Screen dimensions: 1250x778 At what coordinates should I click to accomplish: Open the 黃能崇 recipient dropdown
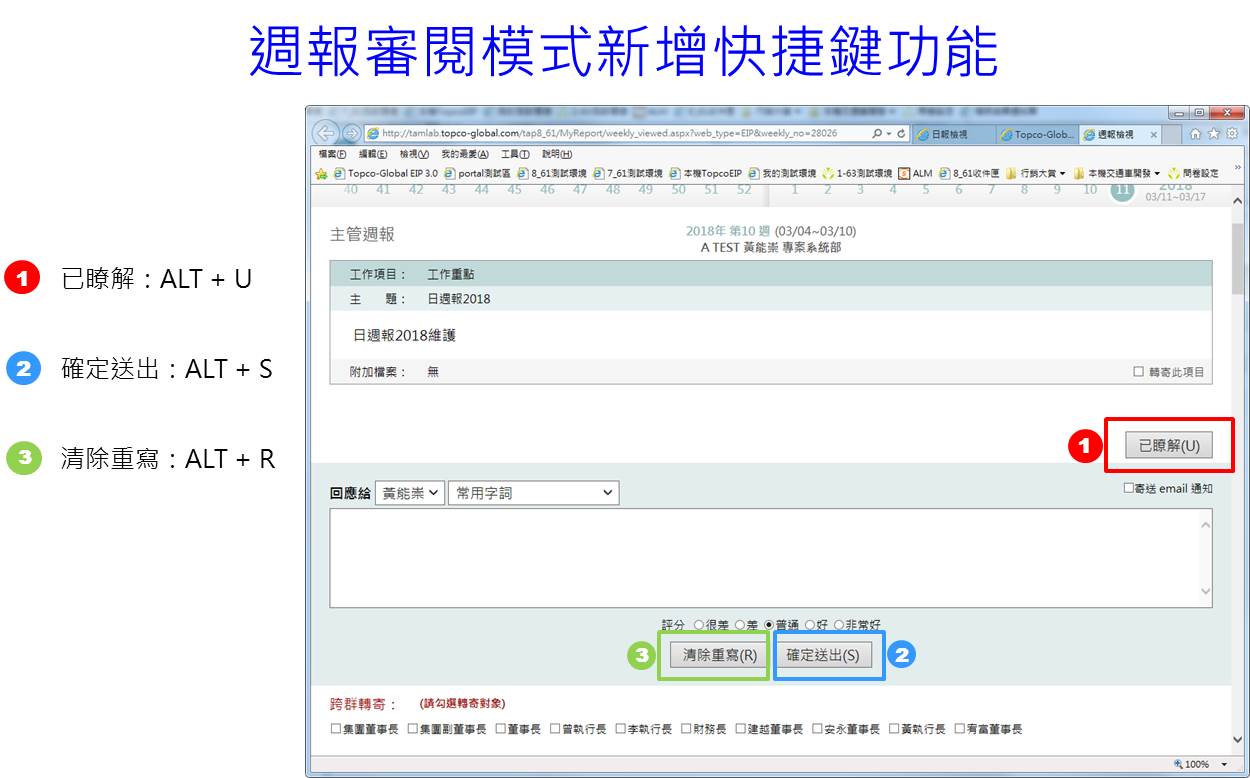coord(409,493)
